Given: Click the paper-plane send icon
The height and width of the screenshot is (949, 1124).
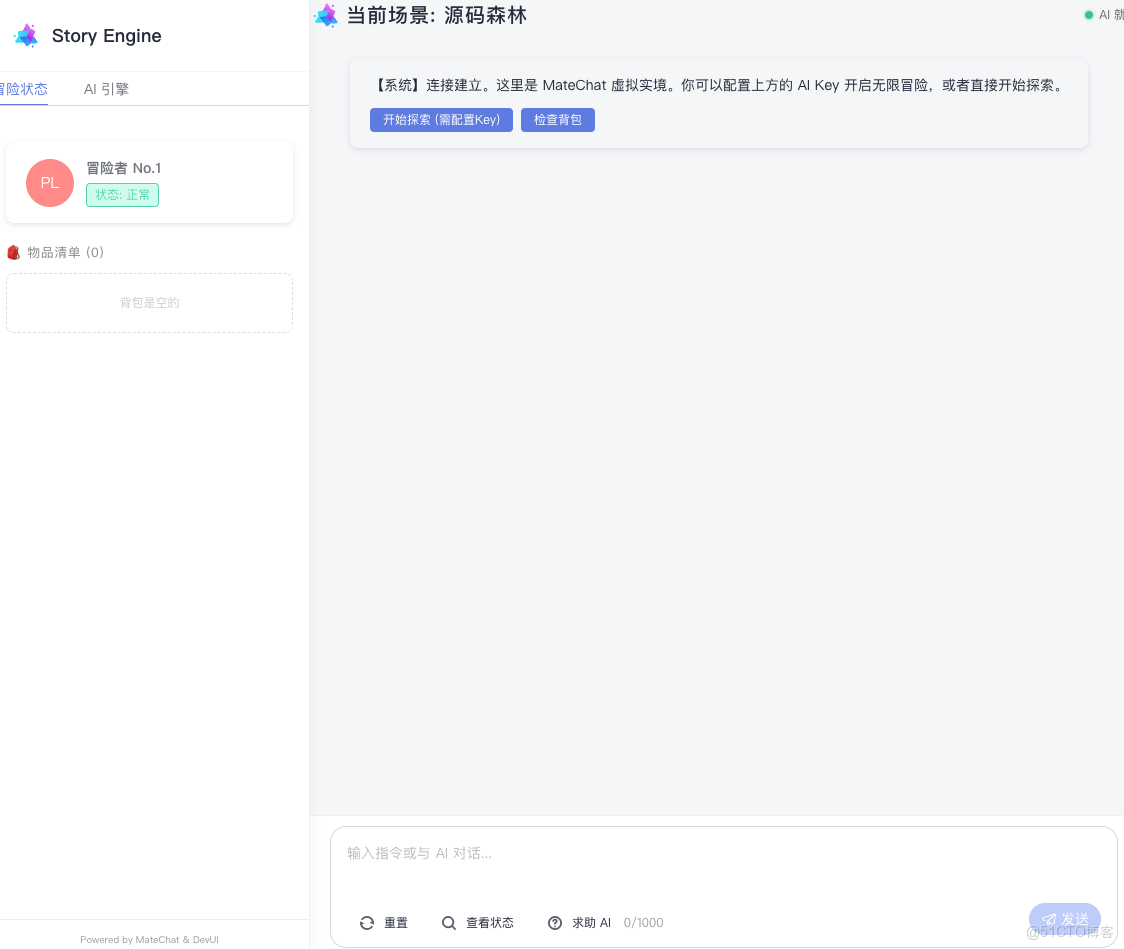Looking at the screenshot, I should point(1051,919).
